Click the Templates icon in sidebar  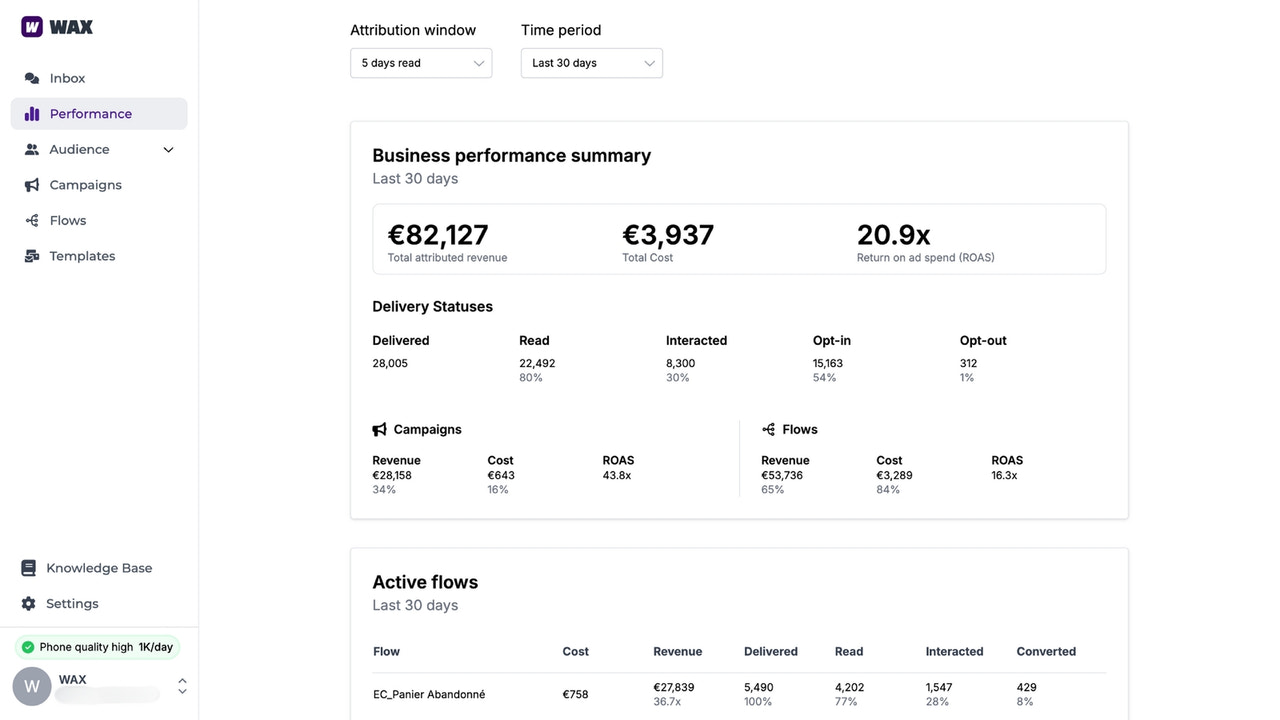coord(31,256)
